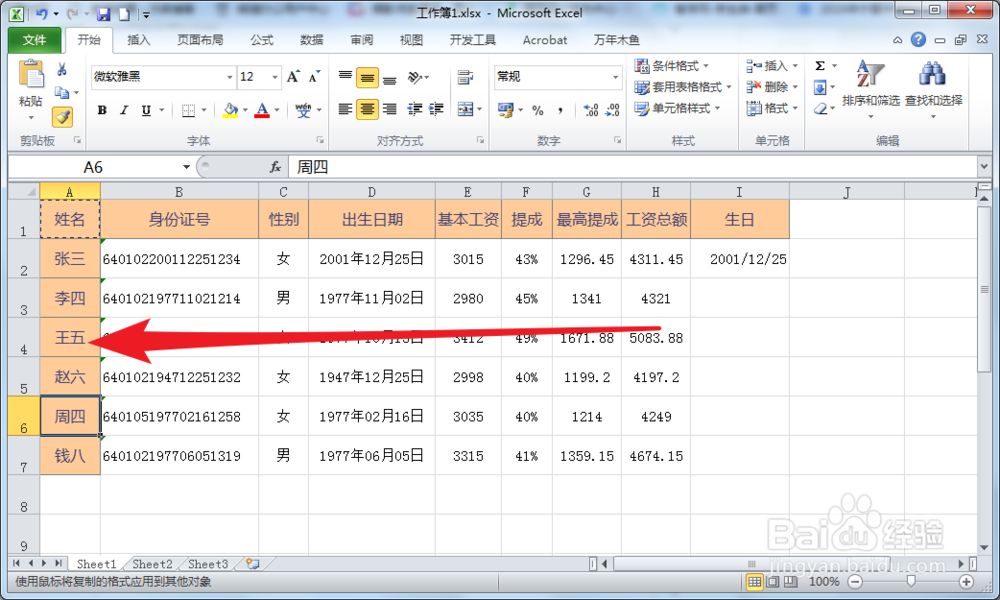Image resolution: width=1000 pixels, height=600 pixels.
Task: Switch to Sheet2 worksheet tab
Action: 152,564
